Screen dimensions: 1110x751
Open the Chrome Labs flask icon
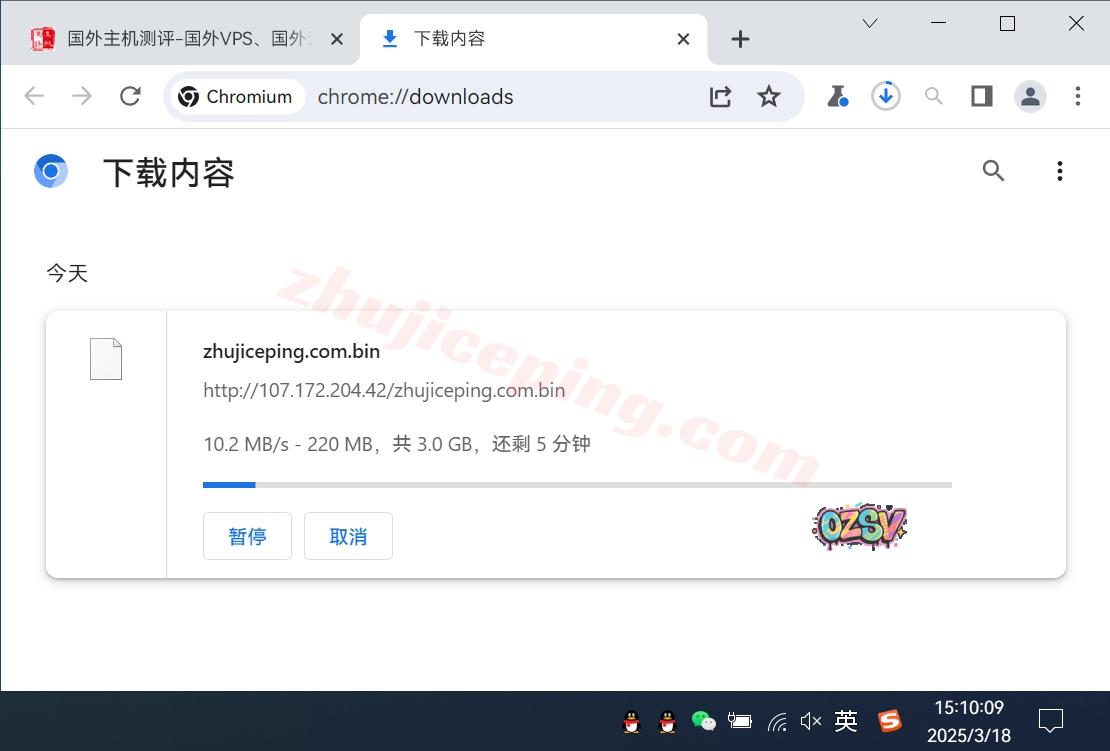(837, 96)
